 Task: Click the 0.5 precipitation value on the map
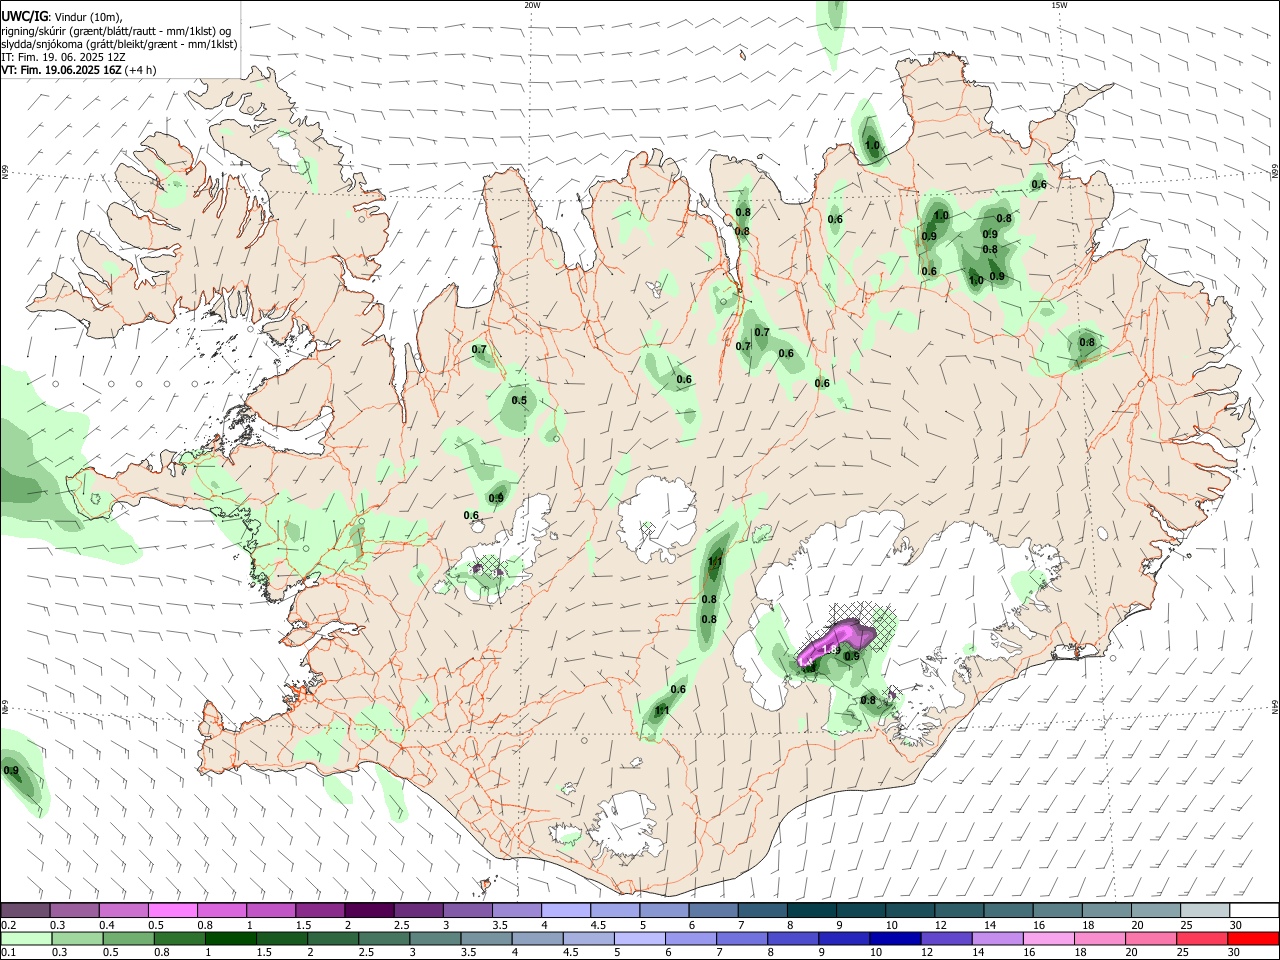(519, 401)
